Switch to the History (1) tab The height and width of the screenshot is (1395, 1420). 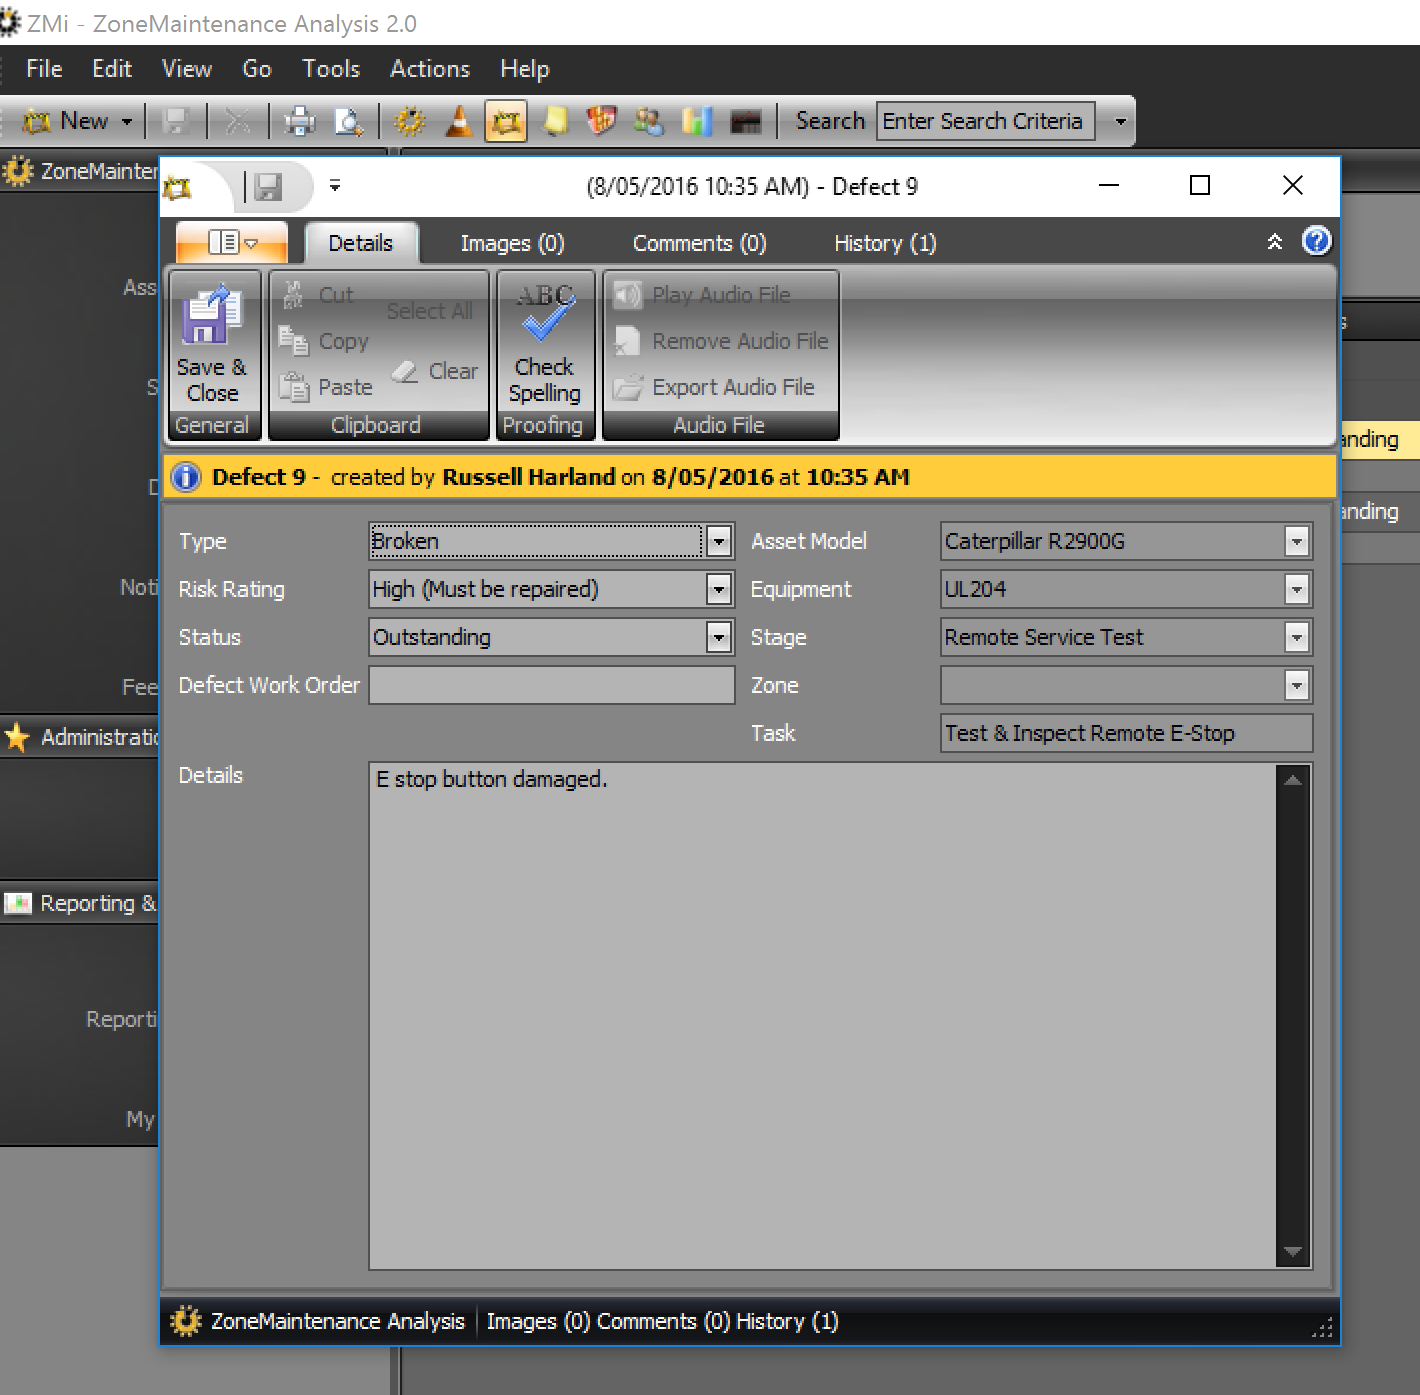885,243
